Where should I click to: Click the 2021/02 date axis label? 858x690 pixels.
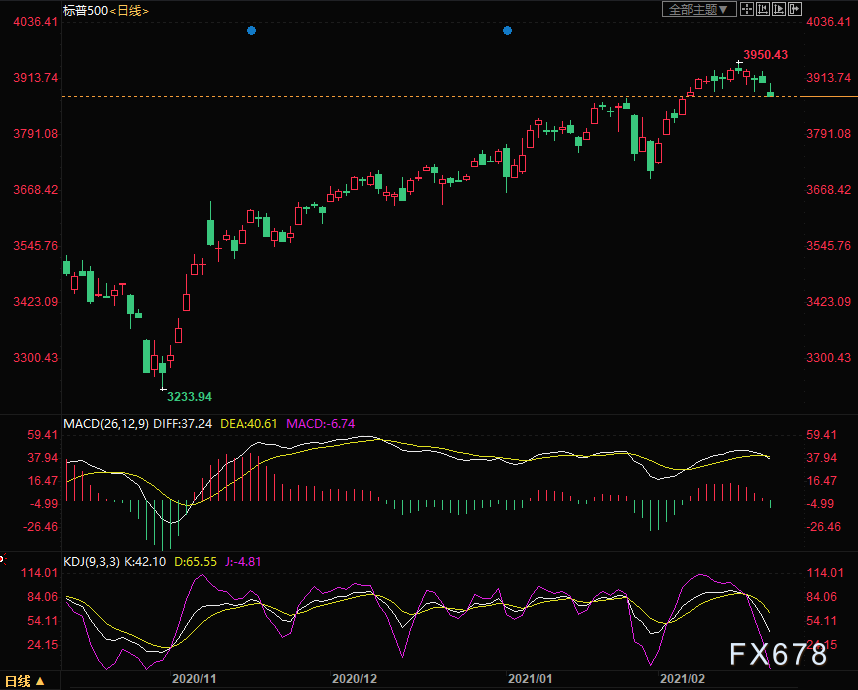[x=682, y=679]
